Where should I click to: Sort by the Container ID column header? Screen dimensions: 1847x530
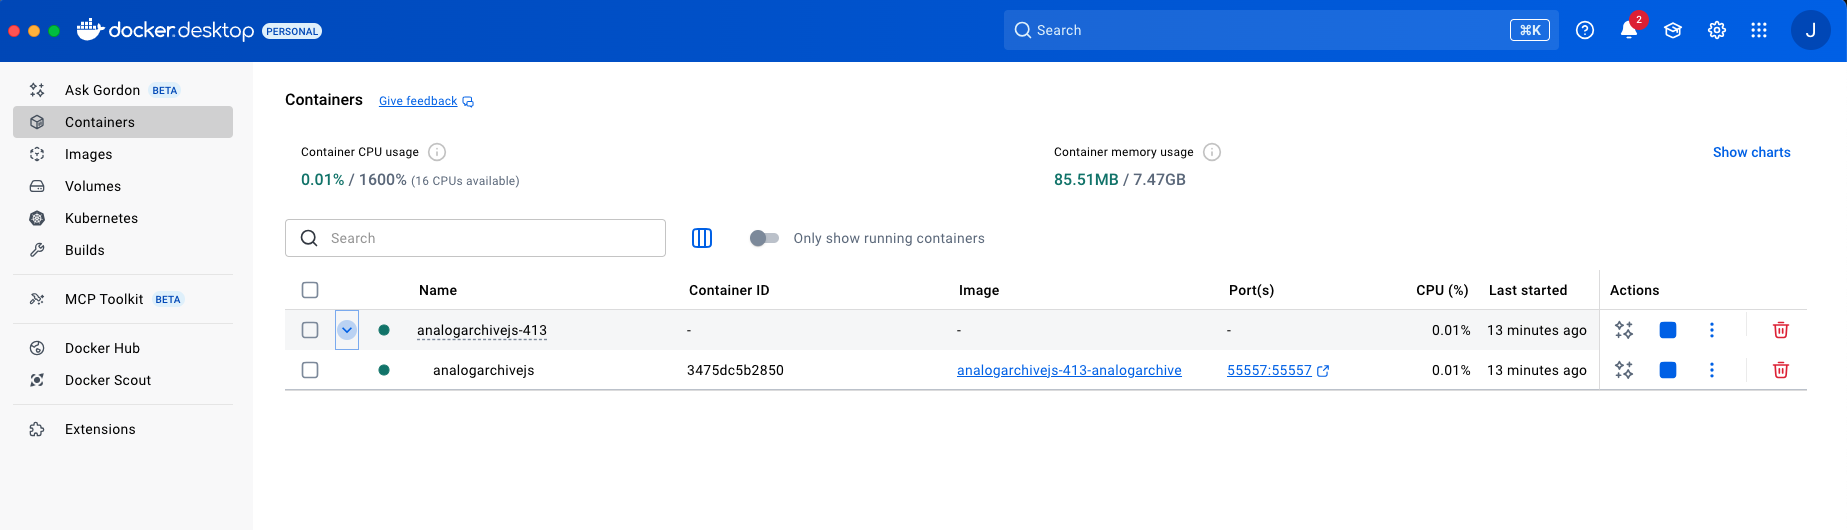[x=729, y=290]
